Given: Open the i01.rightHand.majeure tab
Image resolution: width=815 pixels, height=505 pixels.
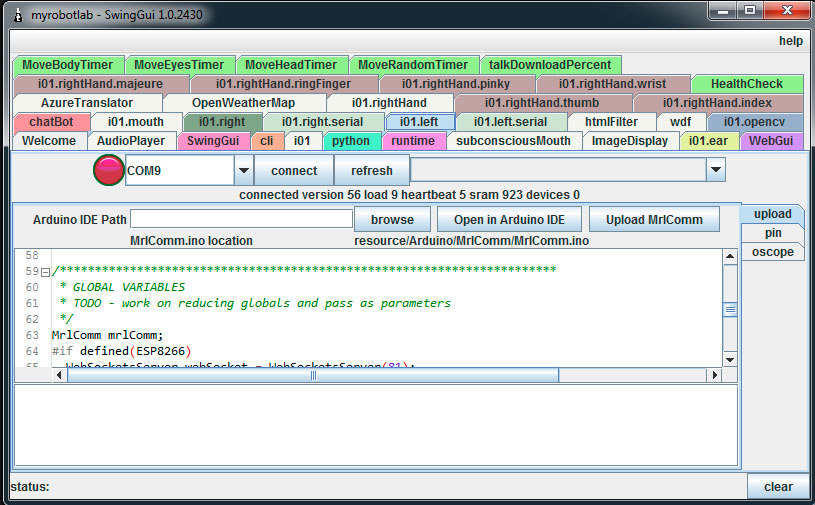Looking at the screenshot, I should [x=100, y=84].
